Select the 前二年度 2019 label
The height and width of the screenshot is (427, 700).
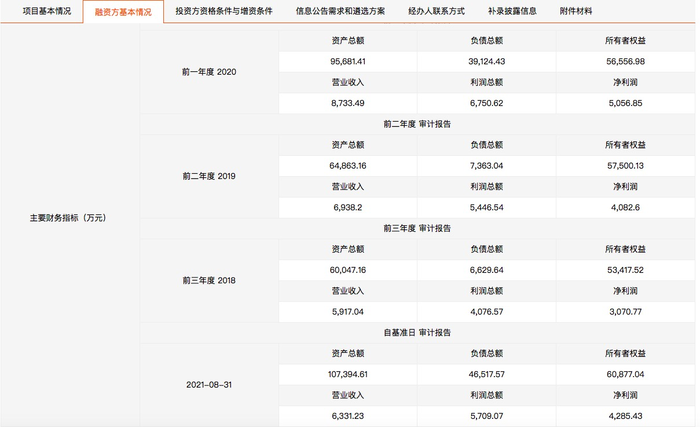(x=209, y=176)
